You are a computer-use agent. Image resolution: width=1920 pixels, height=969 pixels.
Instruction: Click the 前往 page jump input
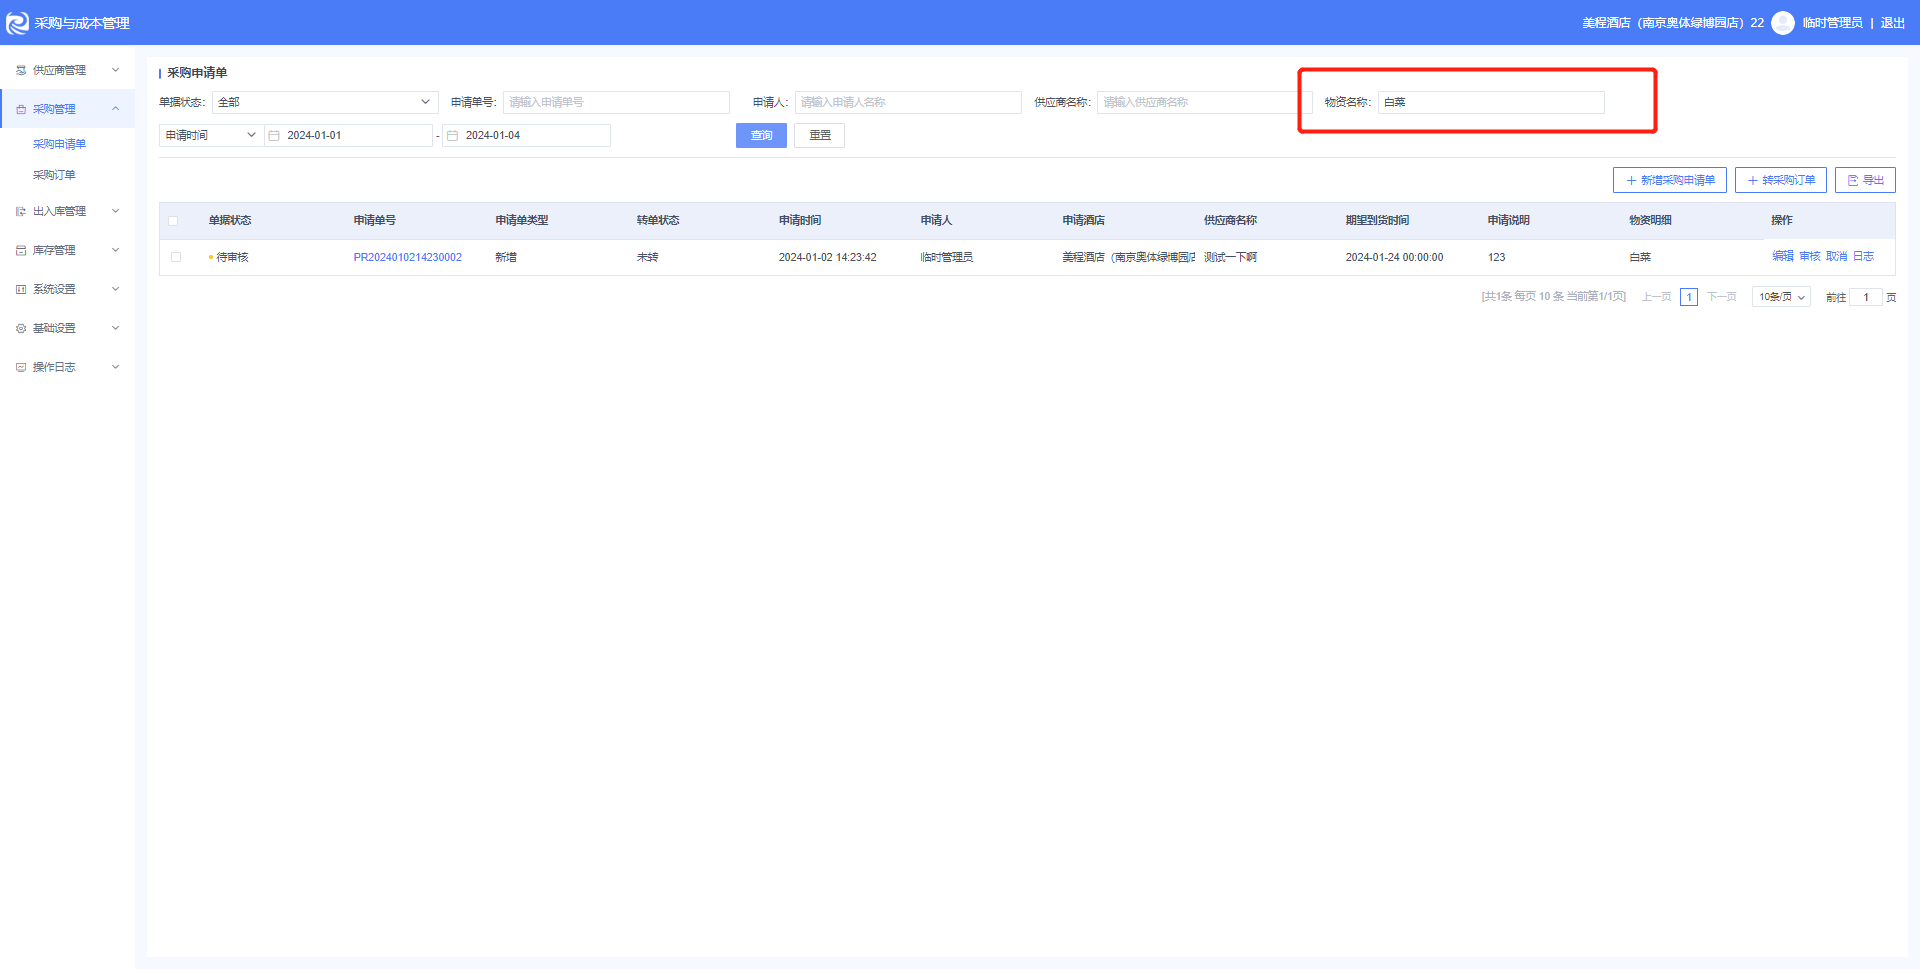pyautogui.click(x=1866, y=297)
